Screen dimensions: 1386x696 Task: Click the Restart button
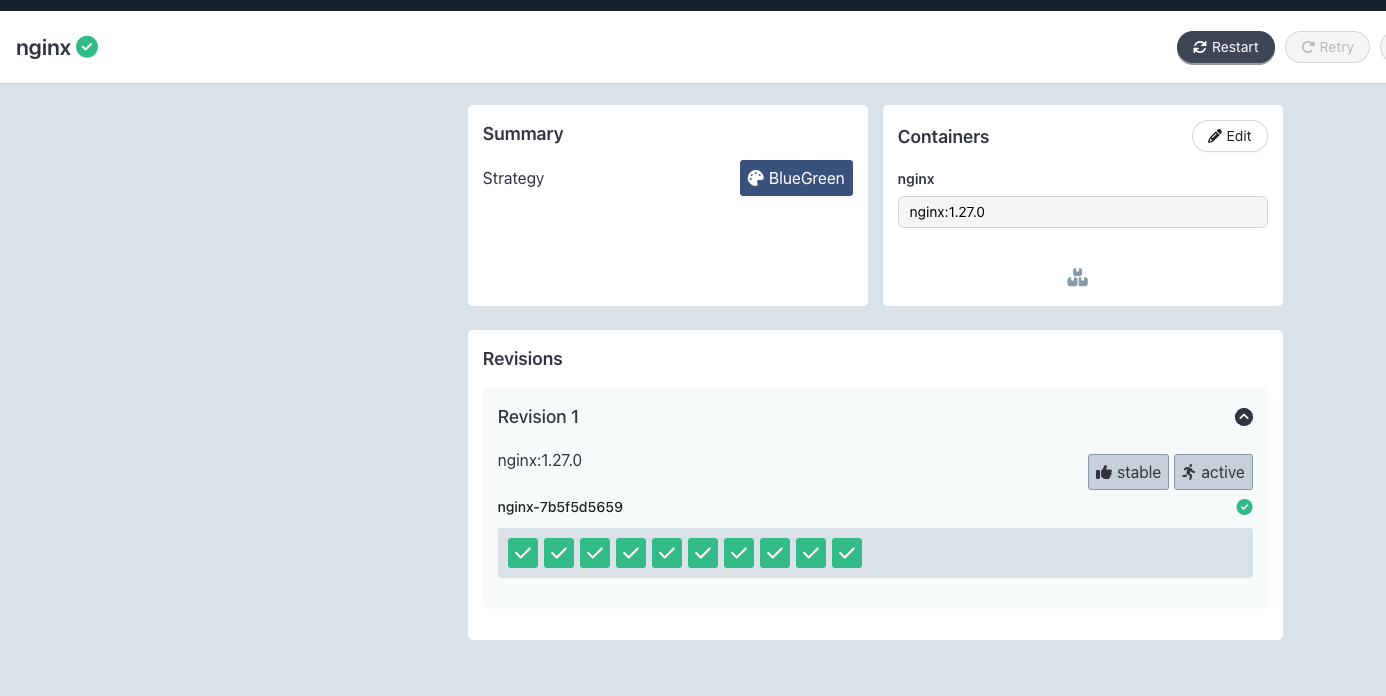1225,47
